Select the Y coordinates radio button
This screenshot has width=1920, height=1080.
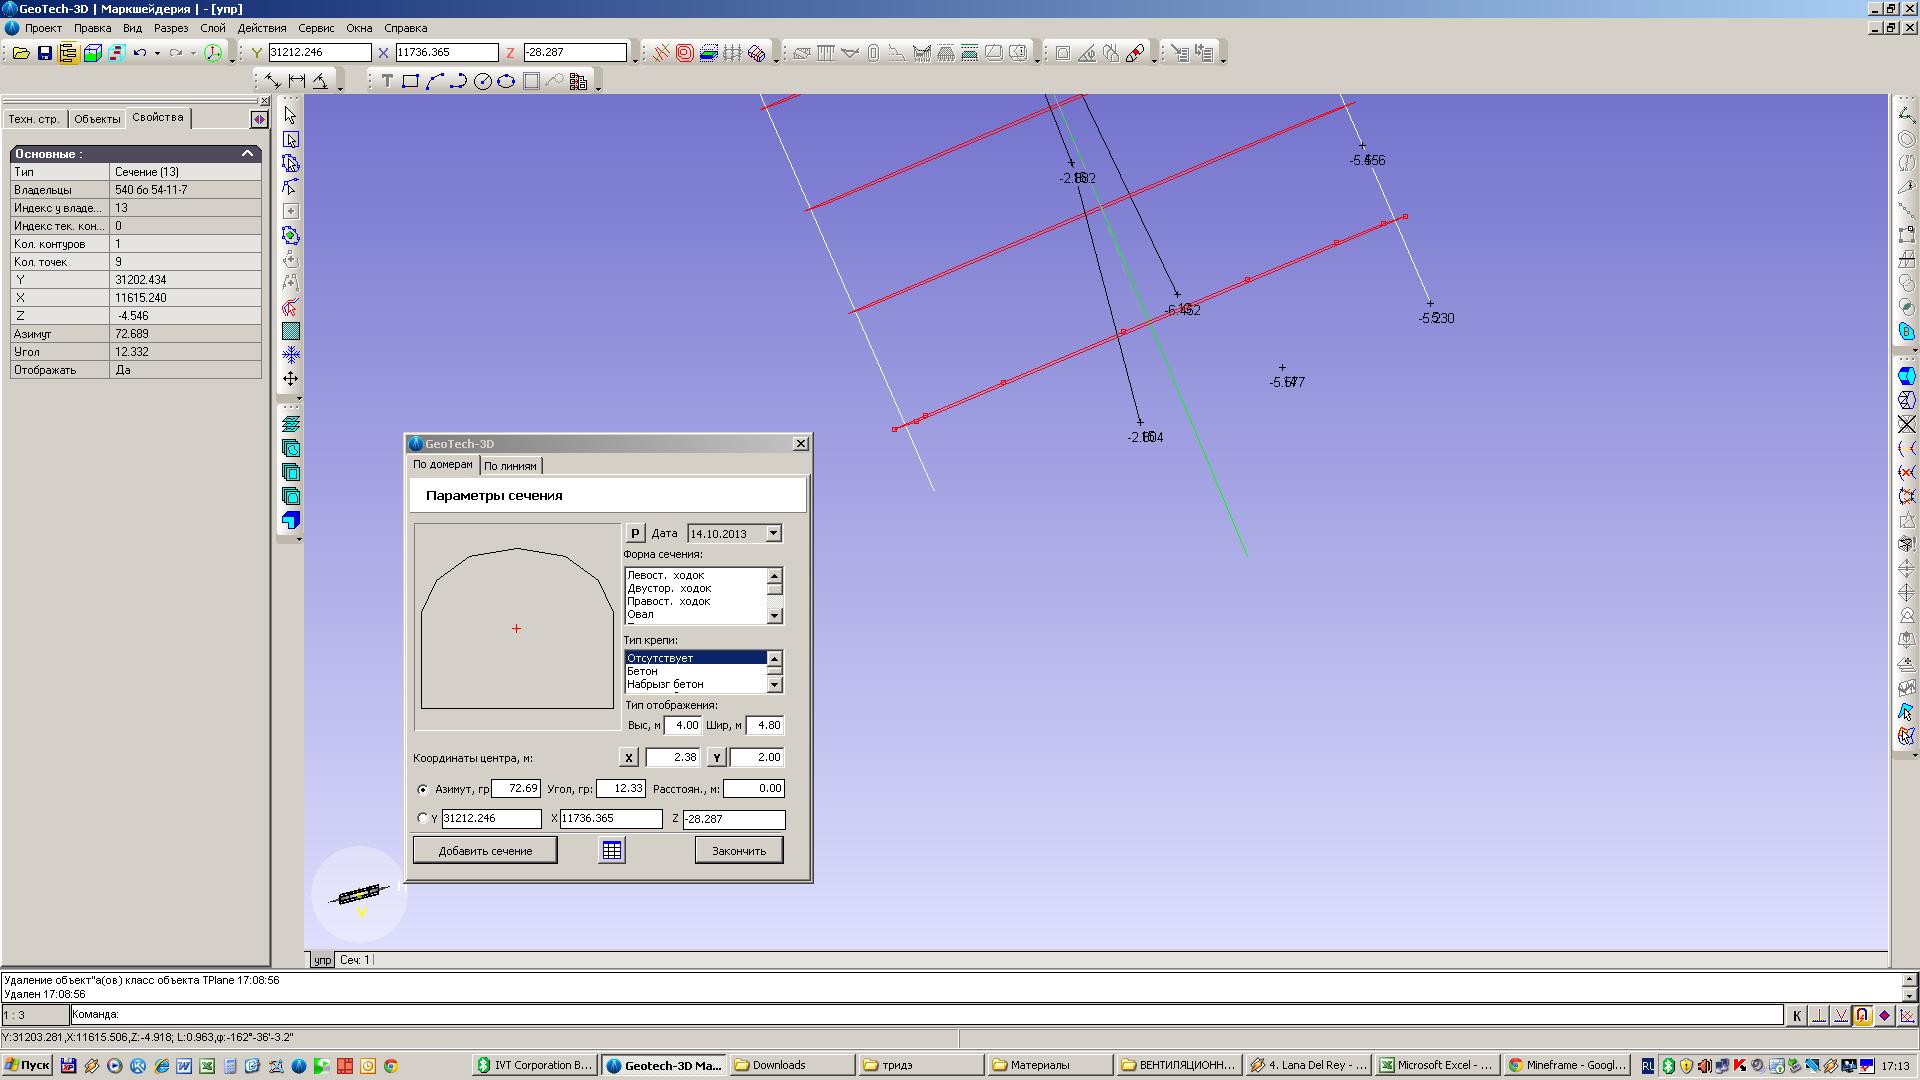[422, 818]
